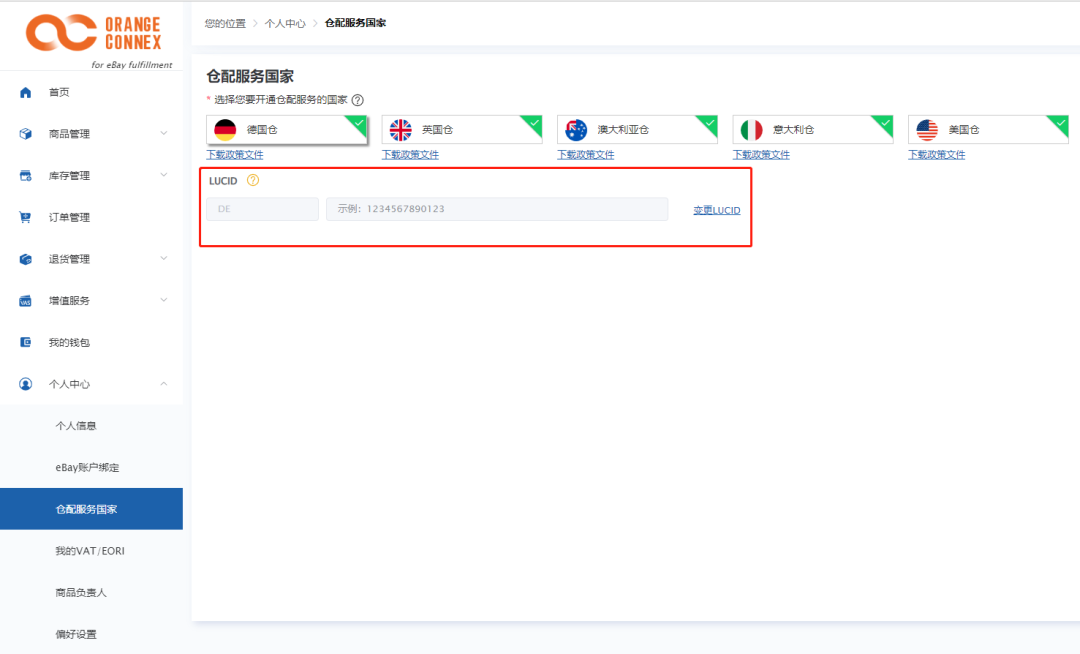
Task: Click help icon next to 选择您要开通仓配服务的国家
Action: (357, 100)
